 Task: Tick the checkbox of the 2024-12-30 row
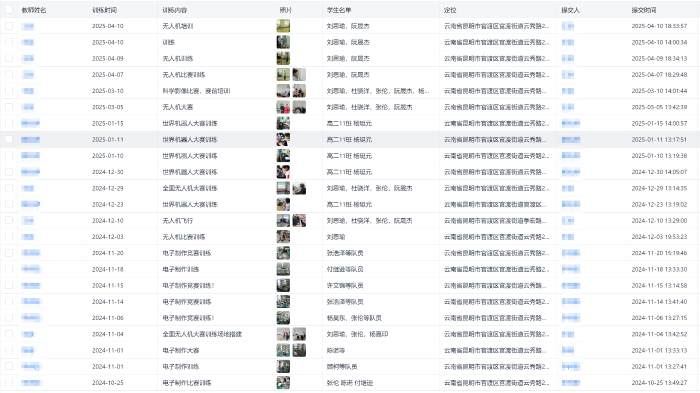point(9,171)
